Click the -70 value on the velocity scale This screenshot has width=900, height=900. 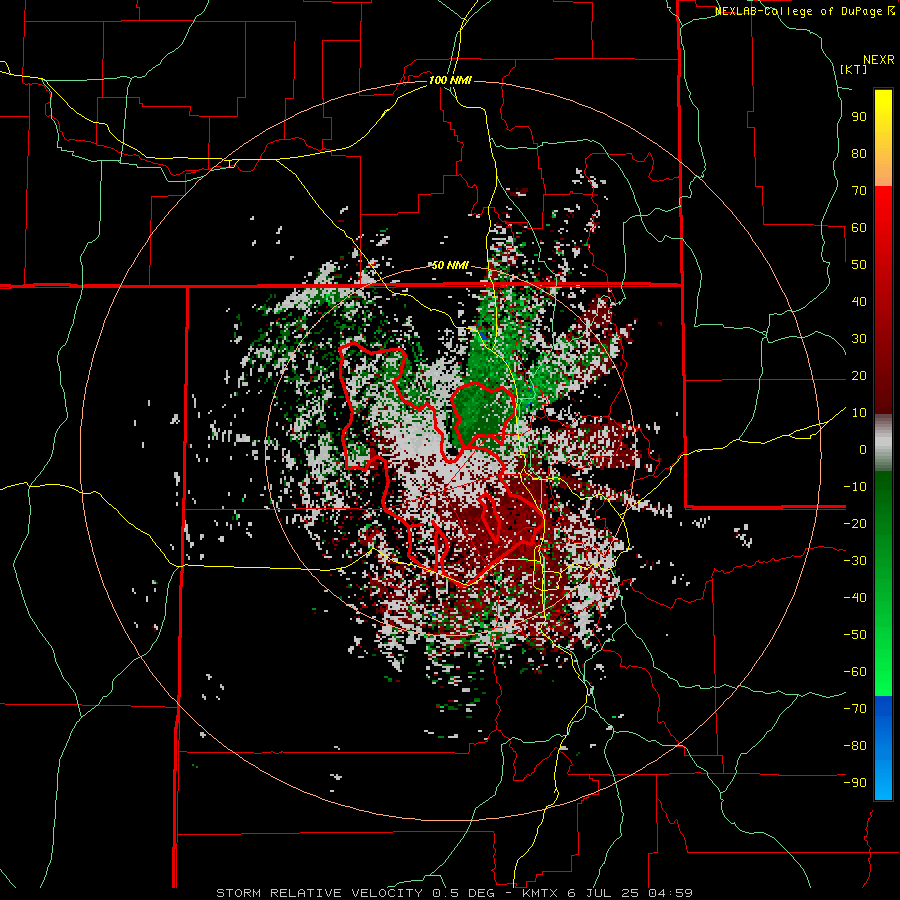tap(855, 709)
